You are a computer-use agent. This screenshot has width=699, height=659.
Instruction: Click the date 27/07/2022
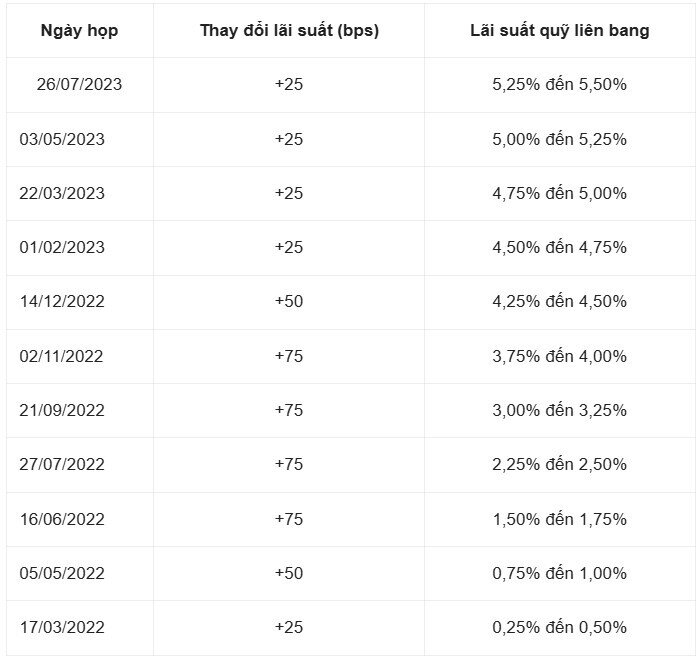point(62,464)
